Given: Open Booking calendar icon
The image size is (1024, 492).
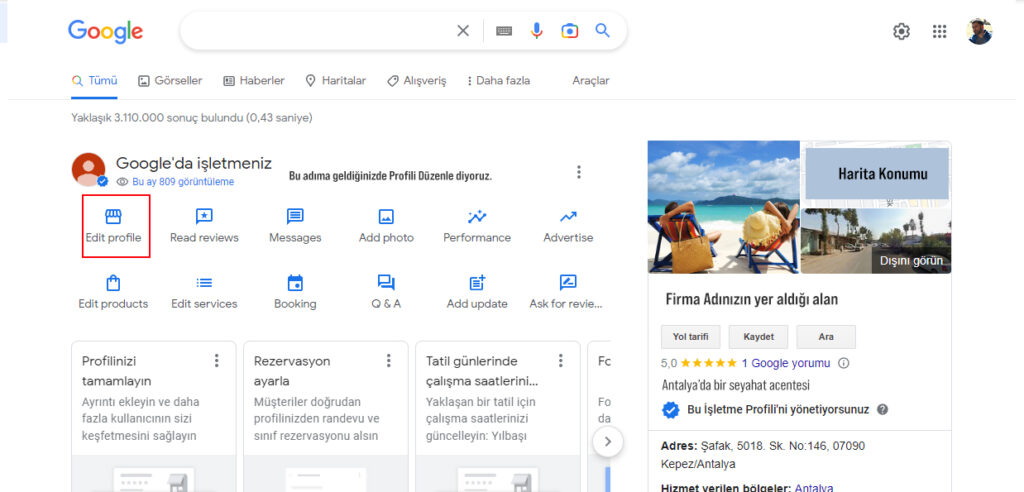Looking at the screenshot, I should click(x=295, y=283).
